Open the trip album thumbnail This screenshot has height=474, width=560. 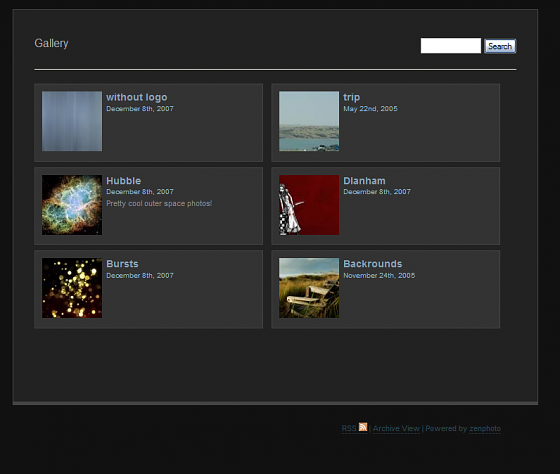pyautogui.click(x=309, y=121)
